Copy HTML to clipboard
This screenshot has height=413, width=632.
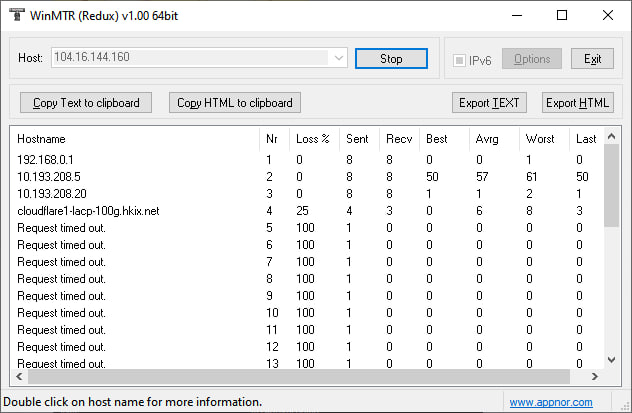[x=235, y=103]
